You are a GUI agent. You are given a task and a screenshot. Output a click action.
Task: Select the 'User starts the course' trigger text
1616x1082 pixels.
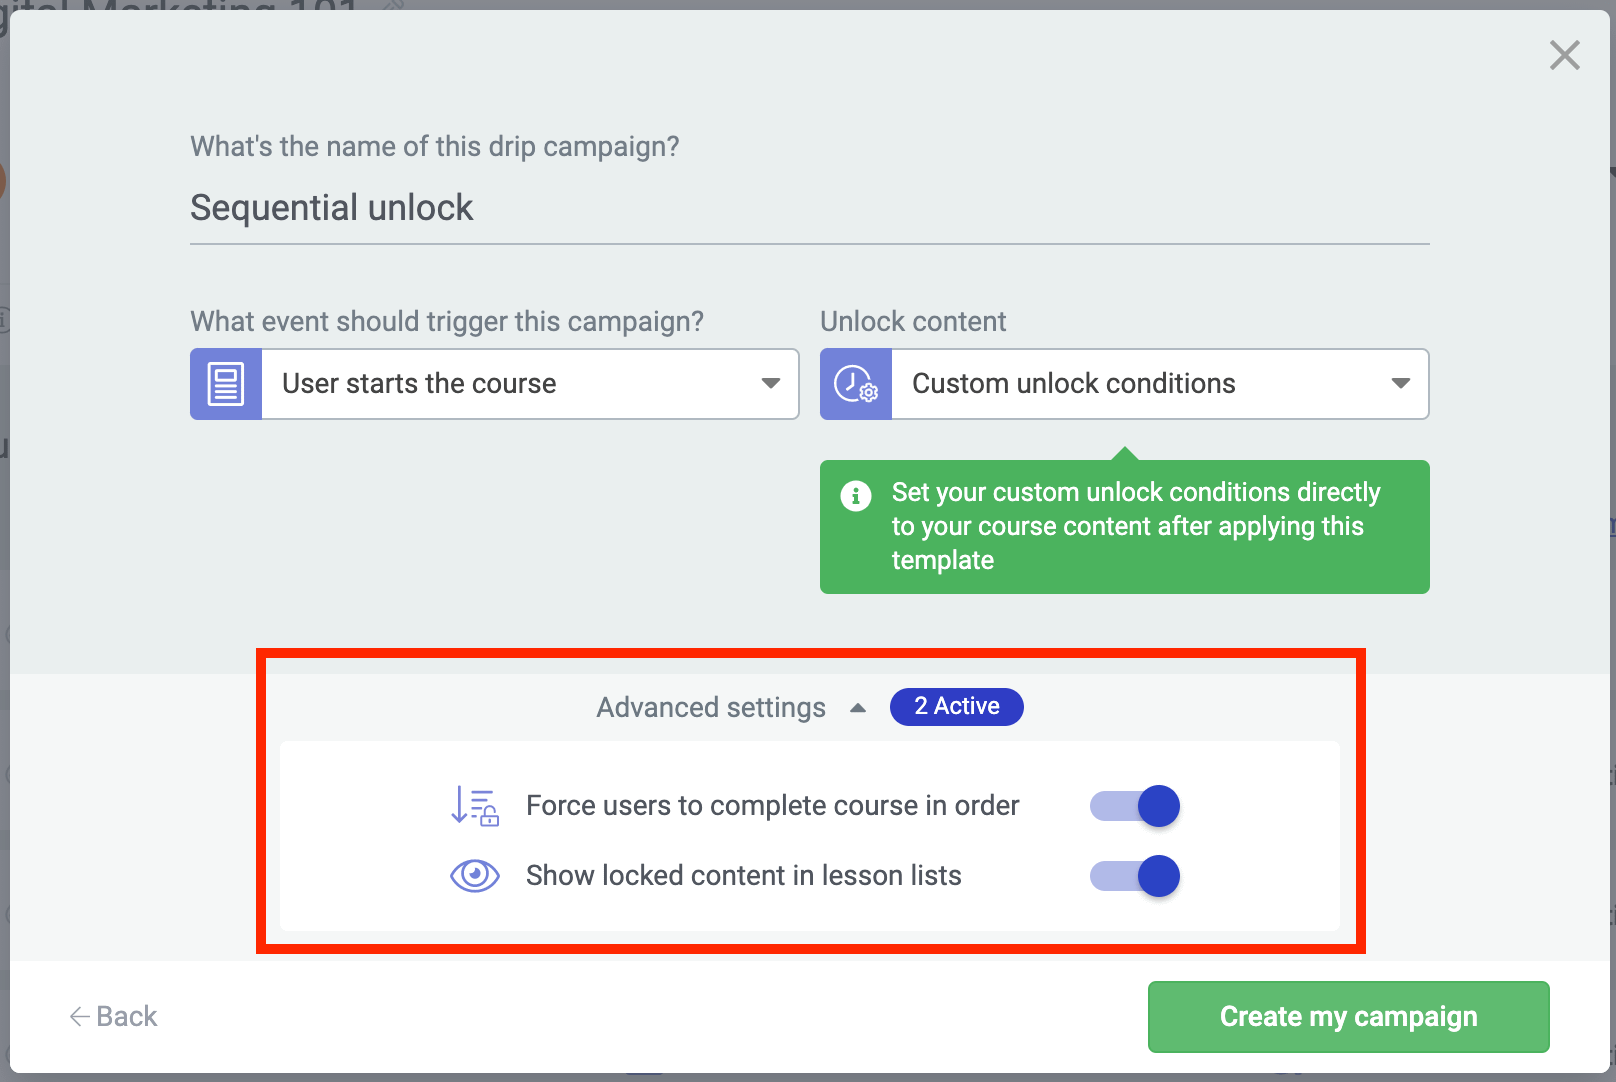[419, 384]
